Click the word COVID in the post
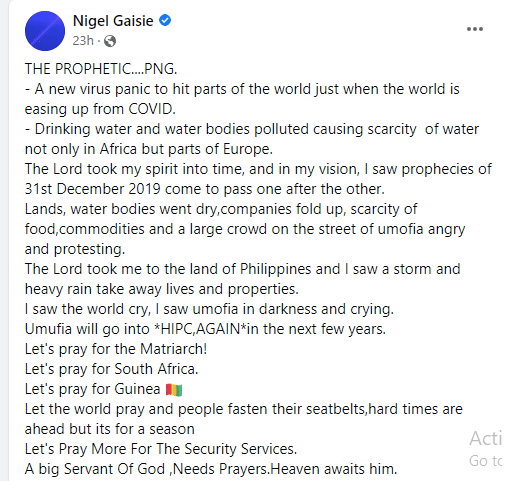 point(152,109)
